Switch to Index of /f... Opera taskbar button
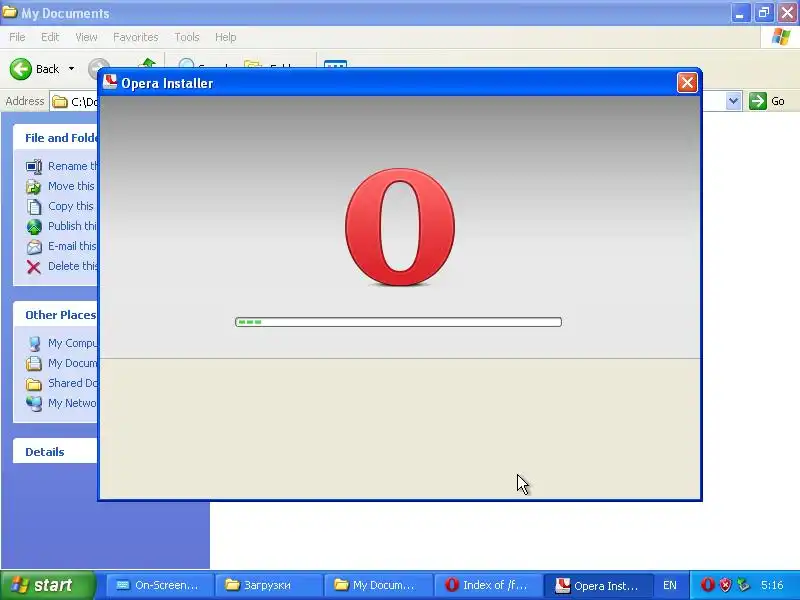 click(x=488, y=585)
